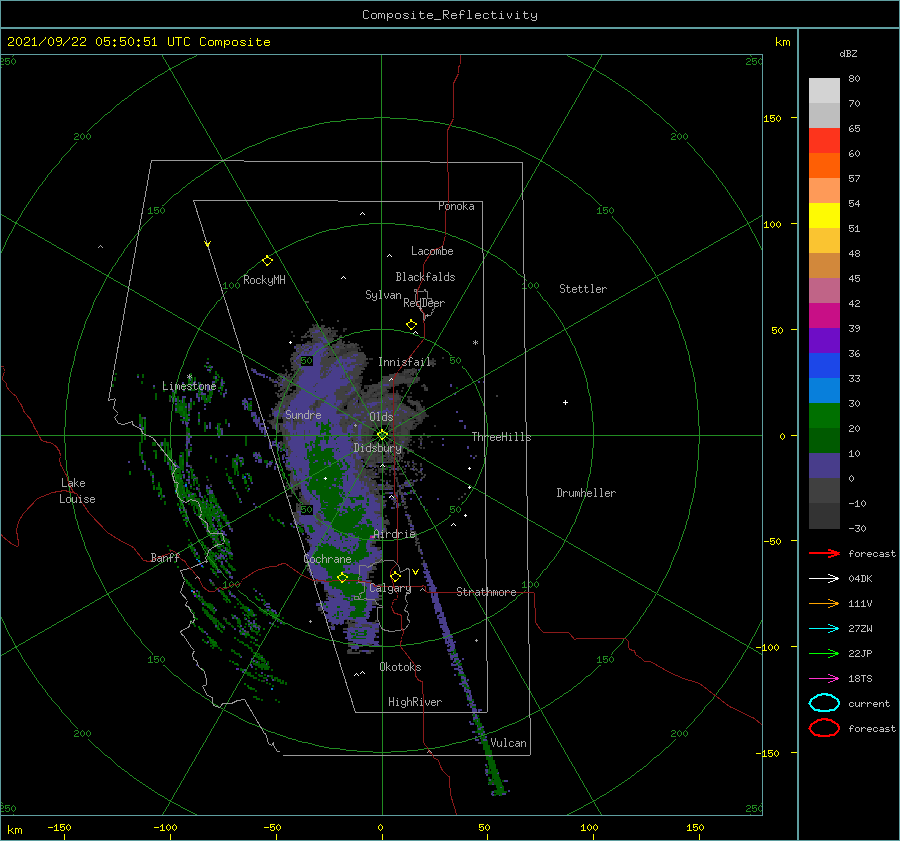Click the Blackfalds city label
Screen dimensions: 900x841
tap(425, 277)
